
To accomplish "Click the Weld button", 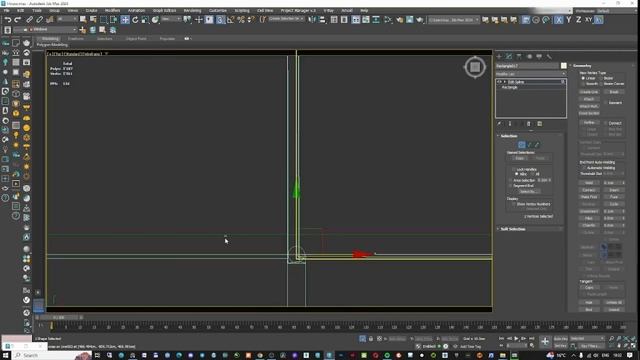I will 589,183.
